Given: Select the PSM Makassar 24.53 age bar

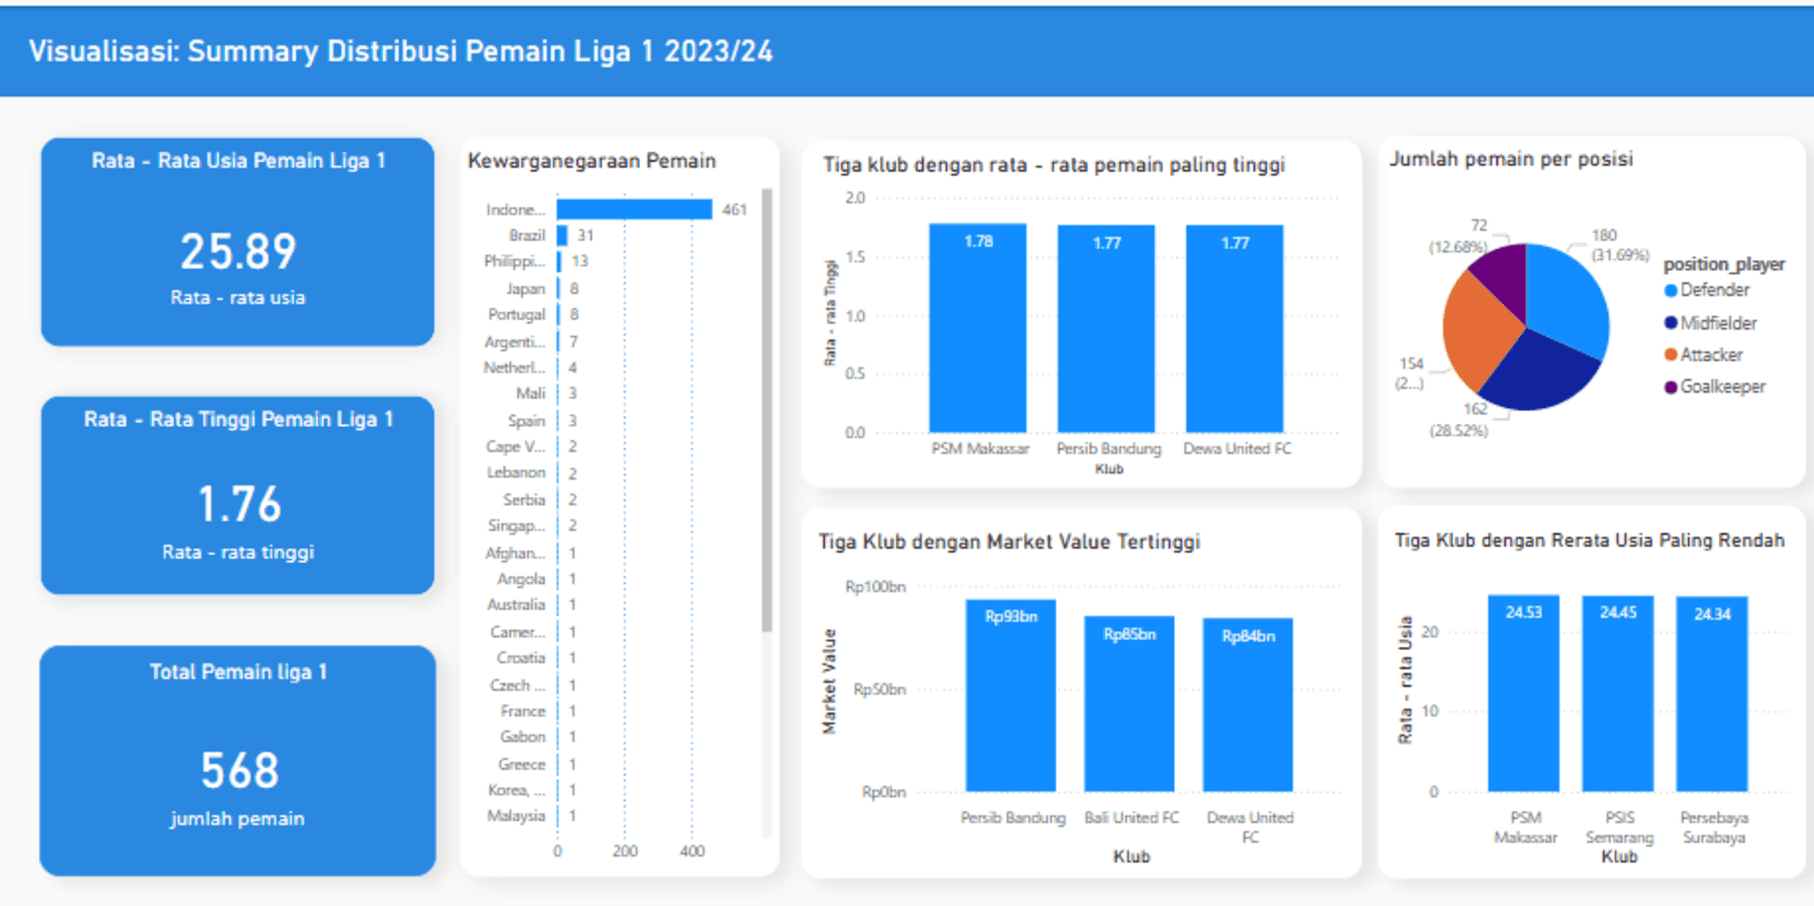Looking at the screenshot, I should click(x=1523, y=694).
